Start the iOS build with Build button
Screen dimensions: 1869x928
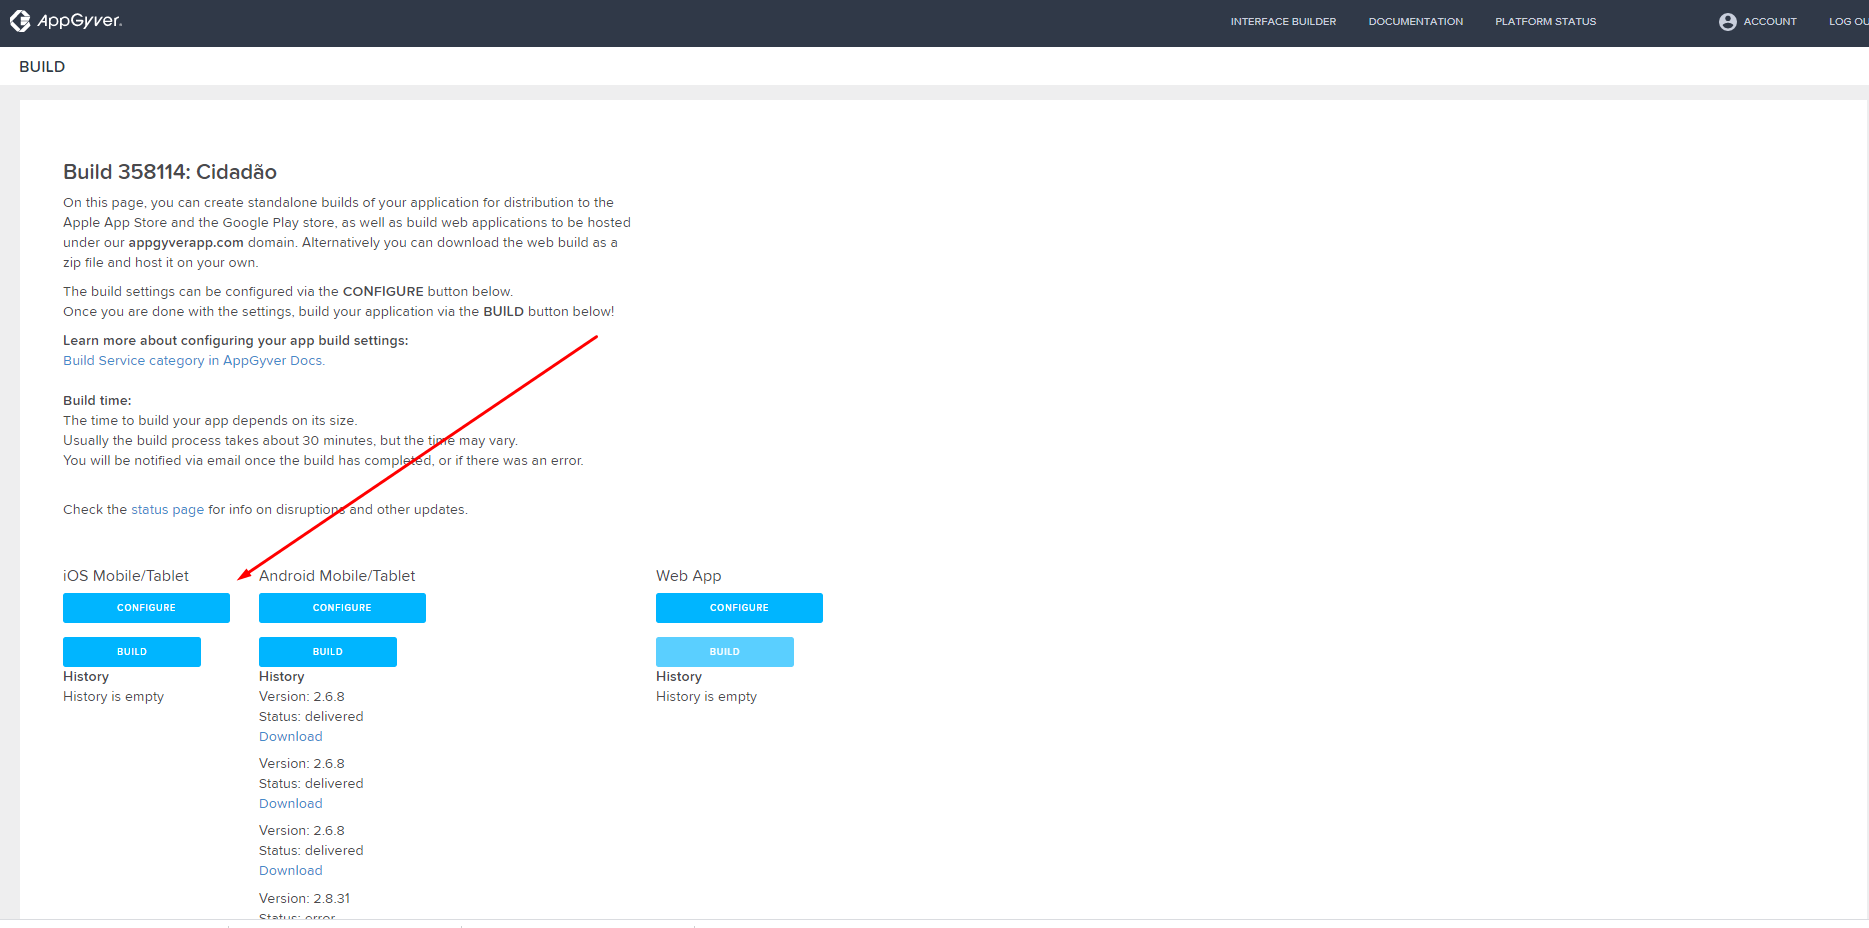[132, 652]
